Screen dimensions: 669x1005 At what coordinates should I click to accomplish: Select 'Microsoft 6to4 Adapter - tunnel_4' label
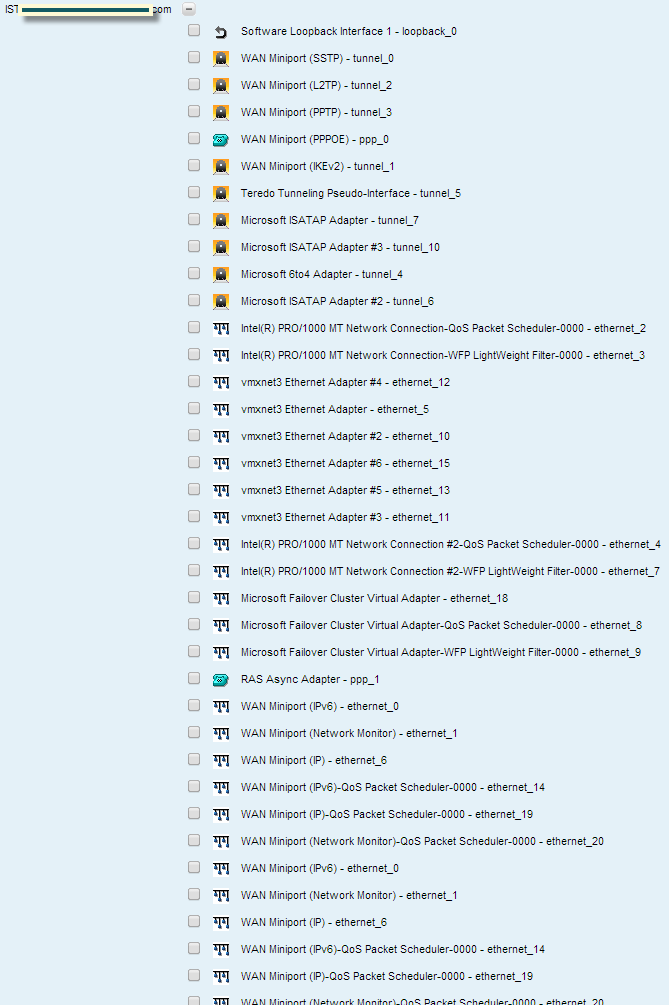tap(322, 274)
